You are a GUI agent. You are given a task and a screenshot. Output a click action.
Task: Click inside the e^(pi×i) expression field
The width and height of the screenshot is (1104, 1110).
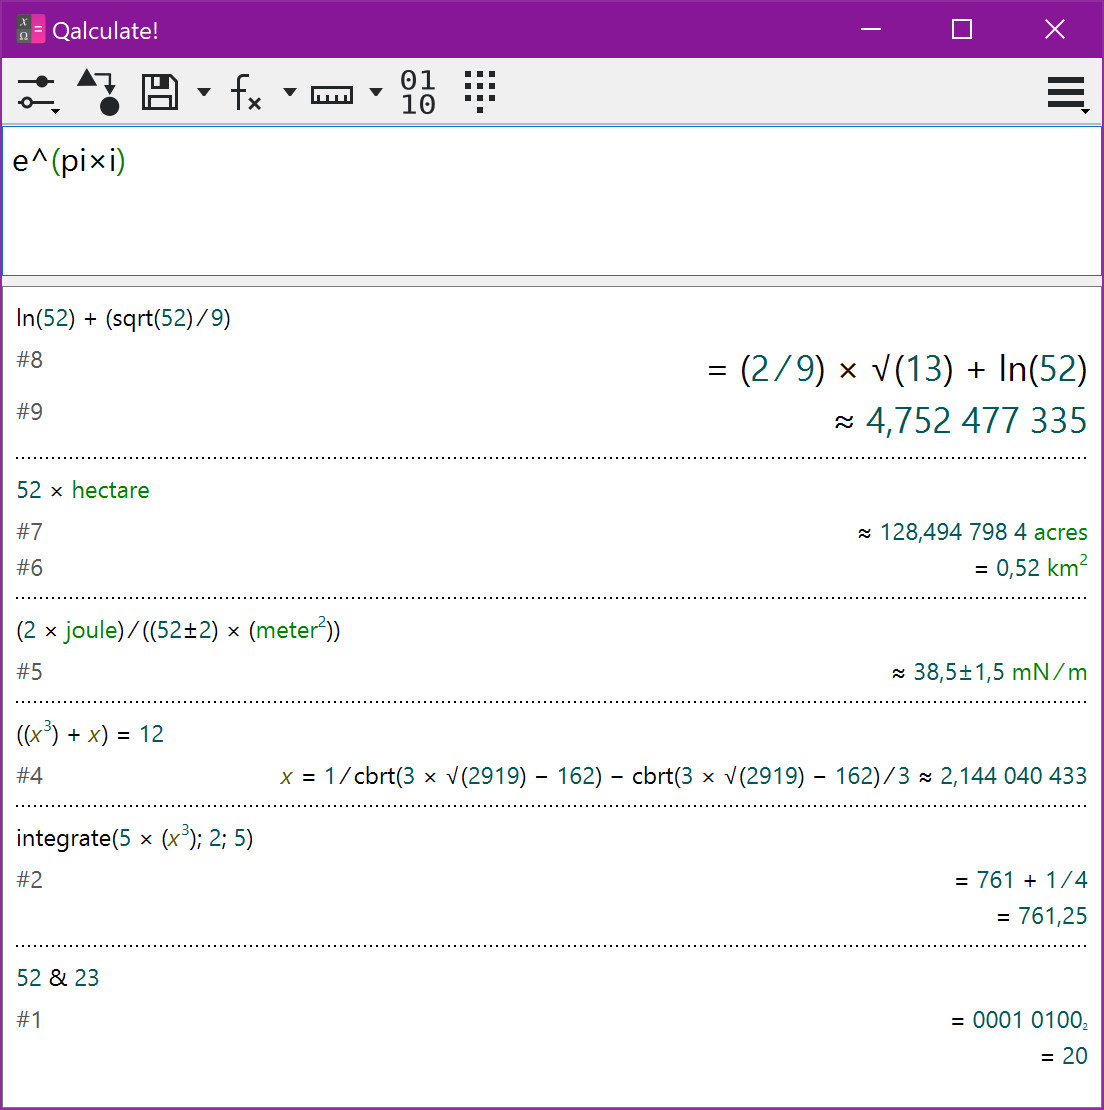(552, 200)
